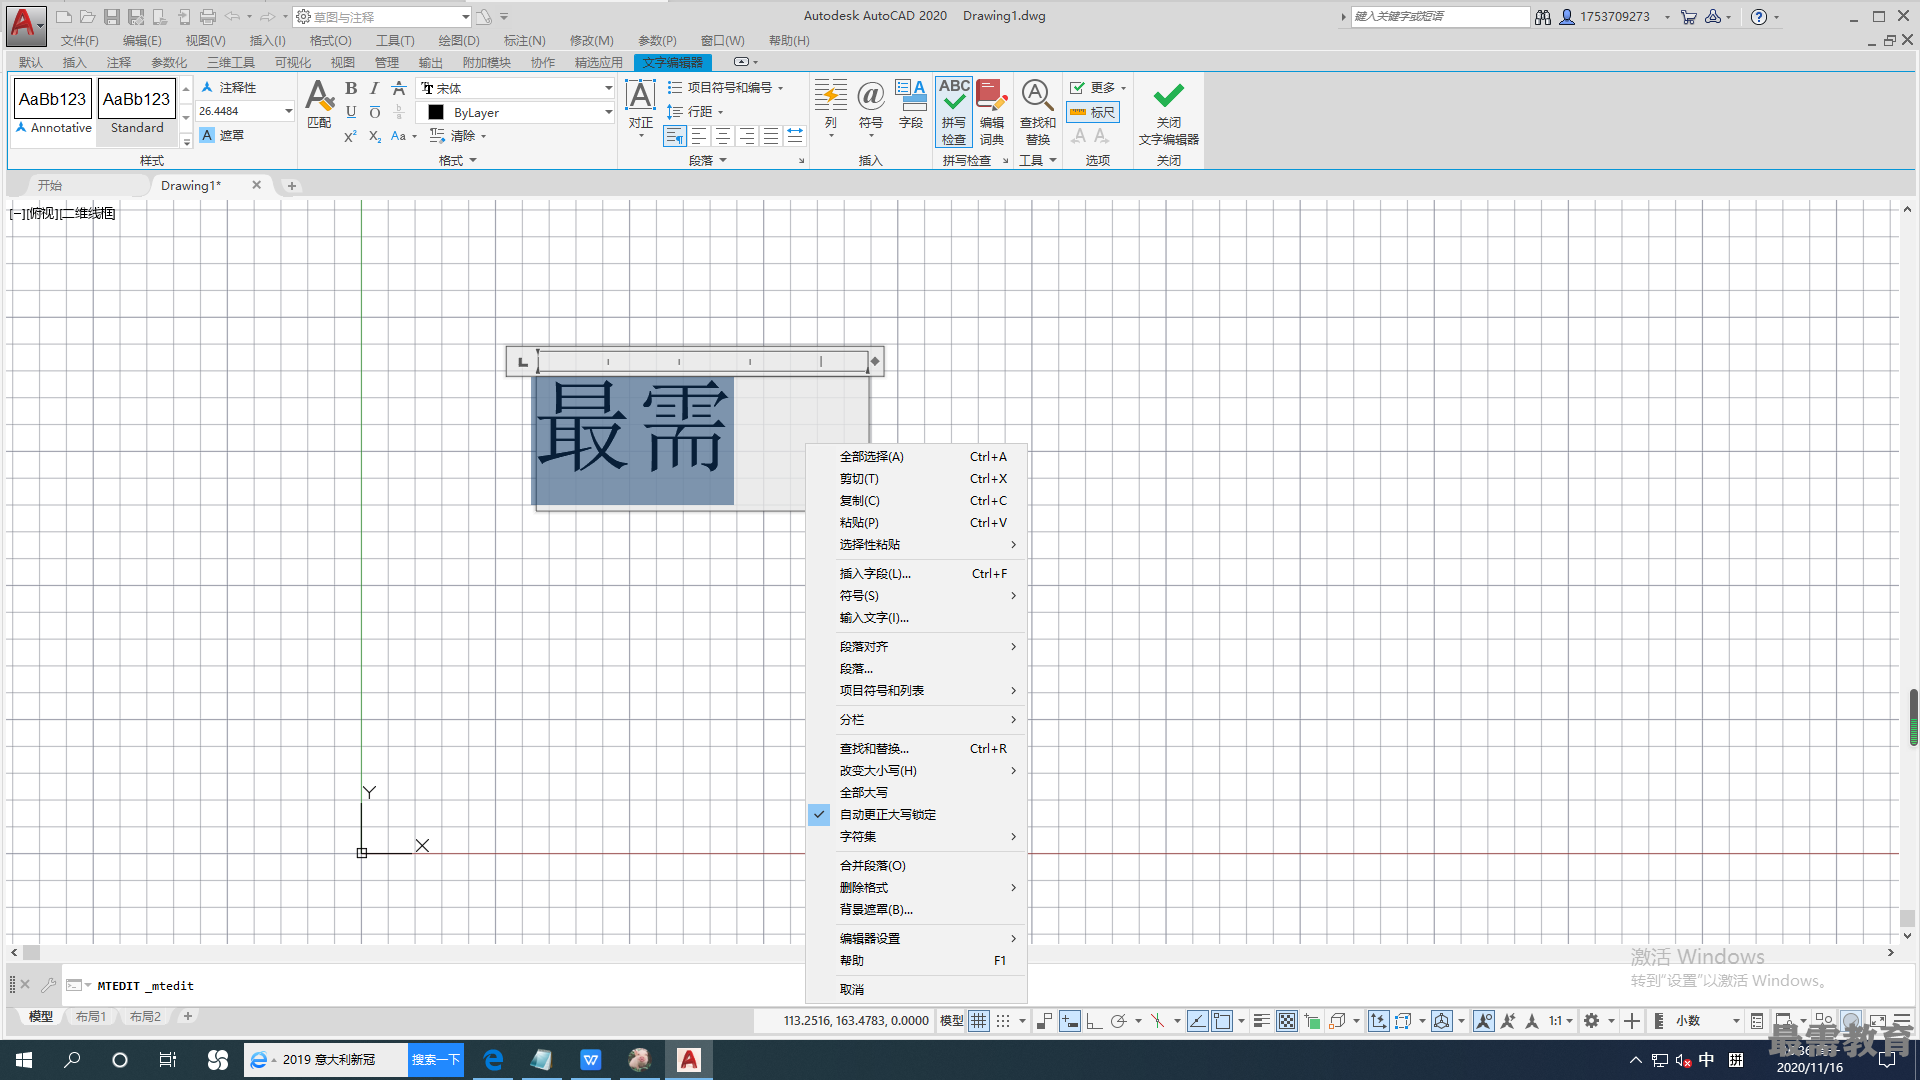Open the Justification (对正) tool

[640, 108]
